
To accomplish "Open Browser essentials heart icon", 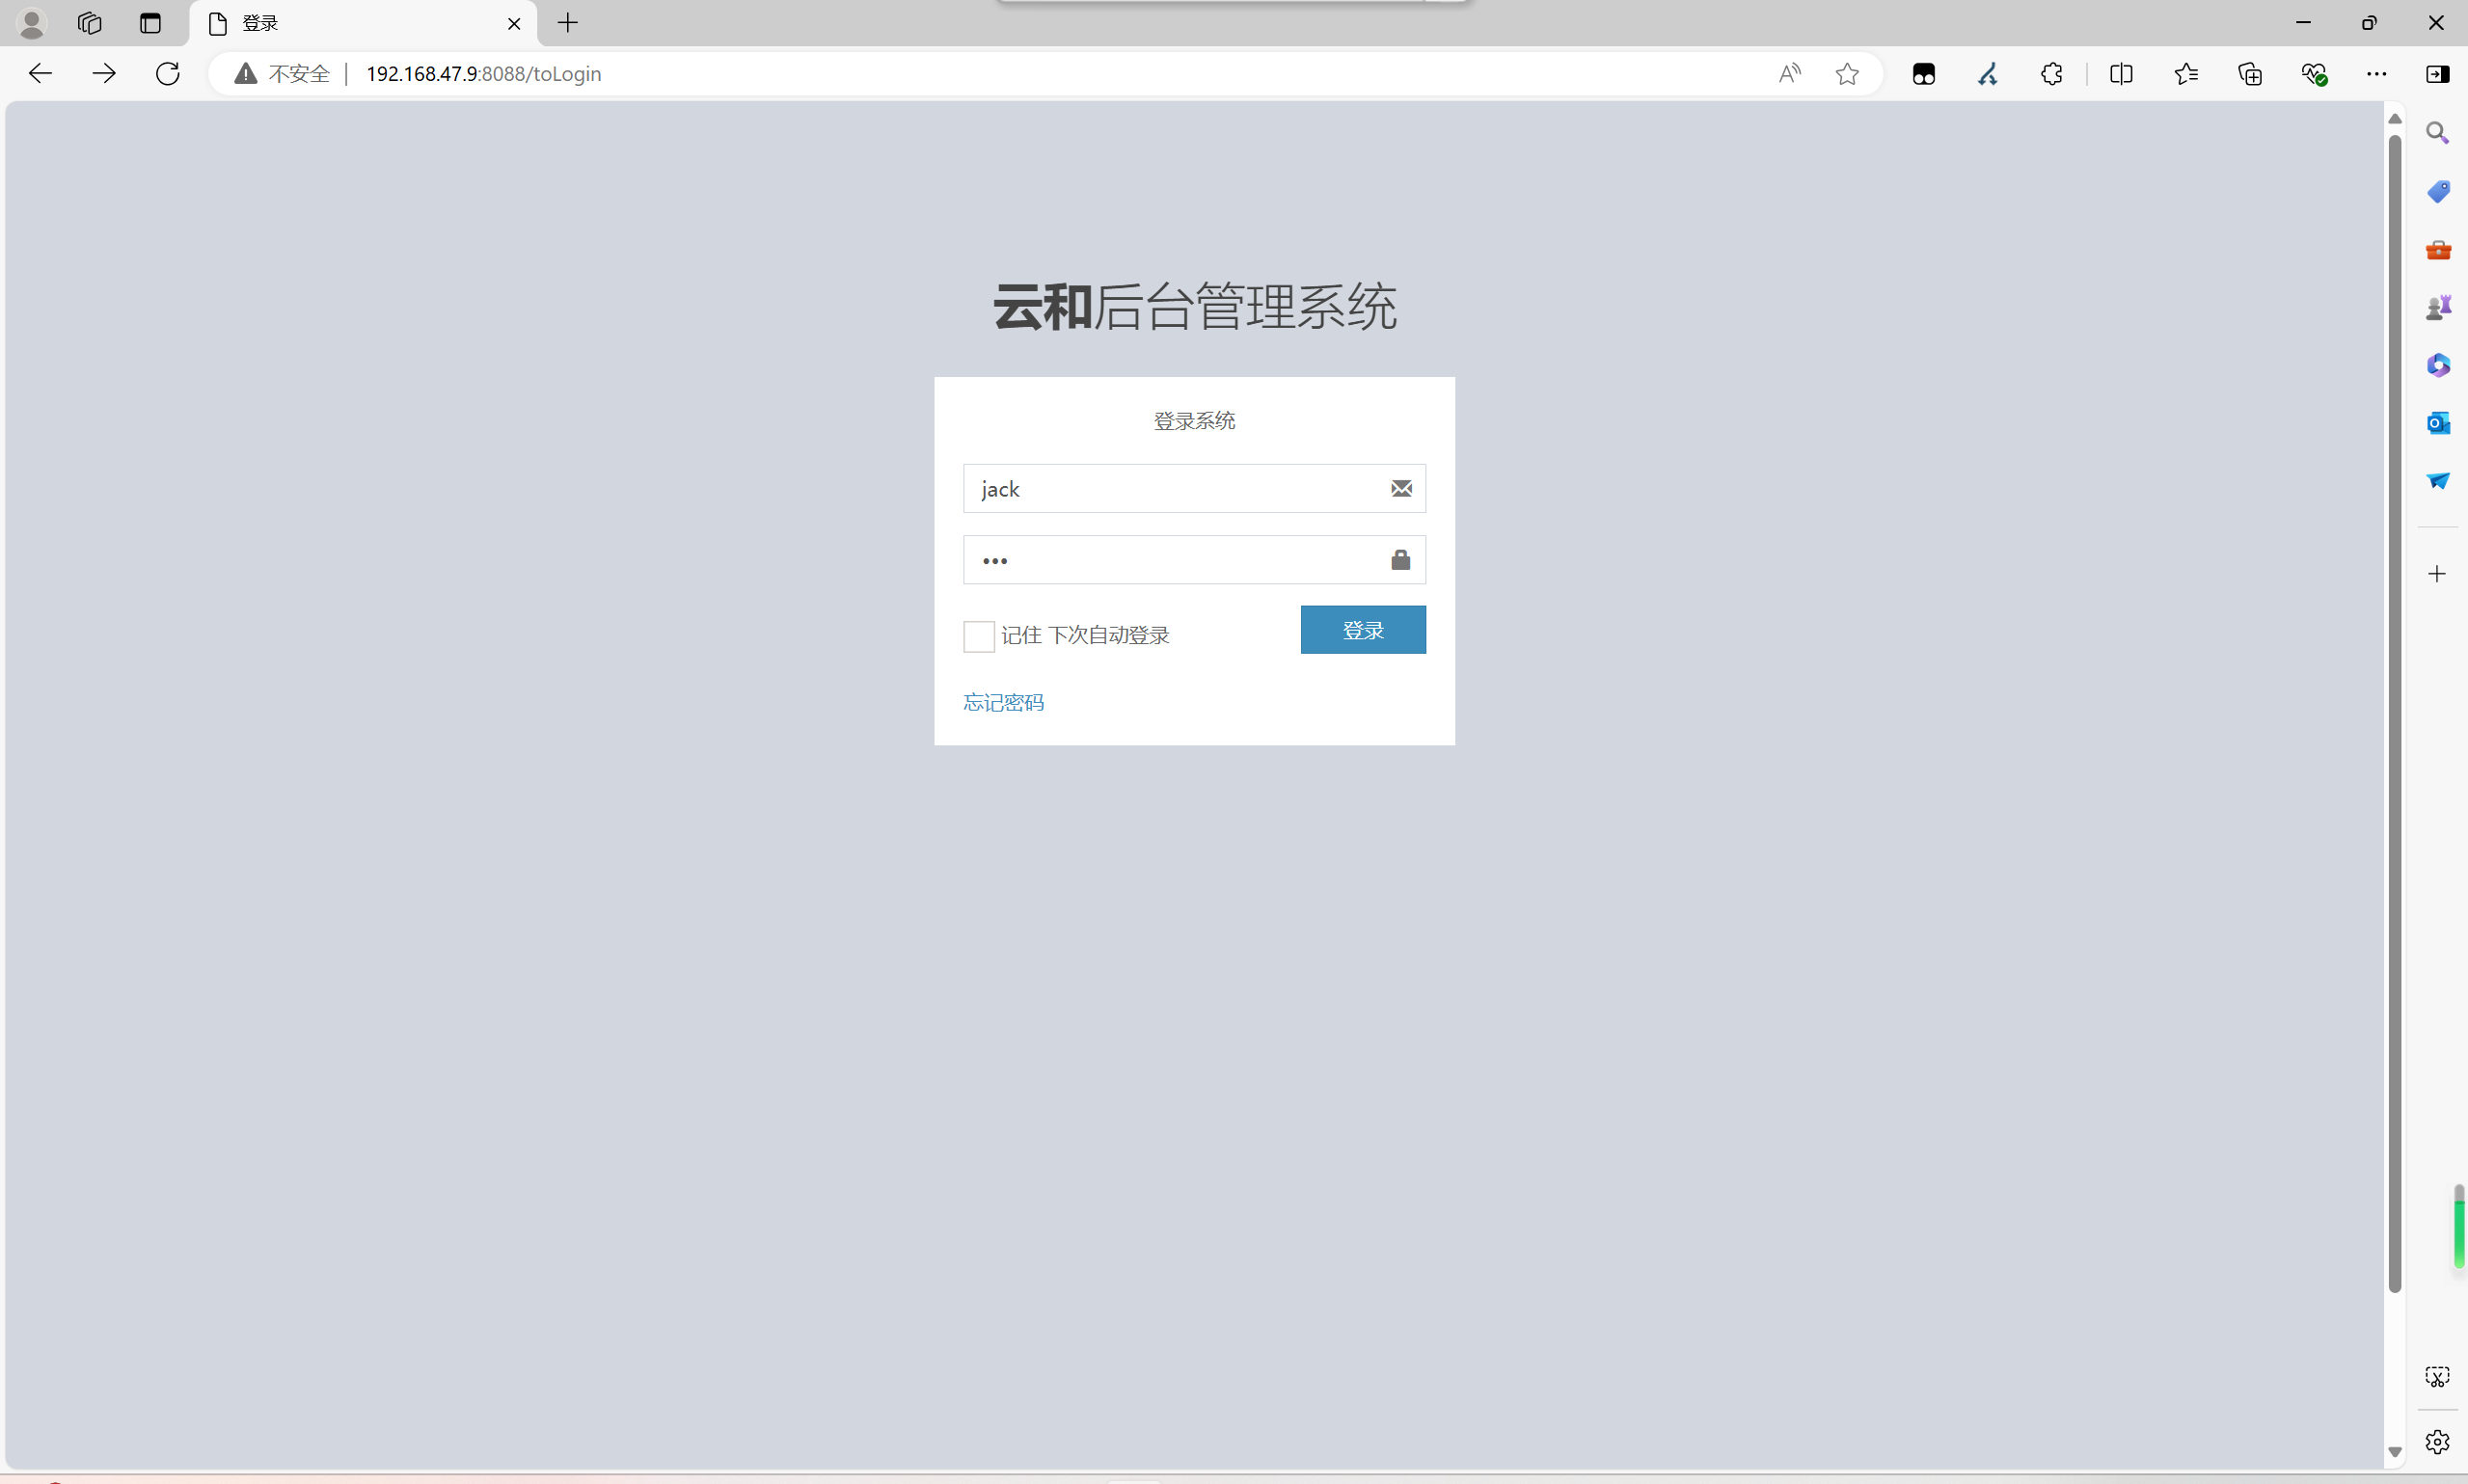I will tap(2313, 73).
